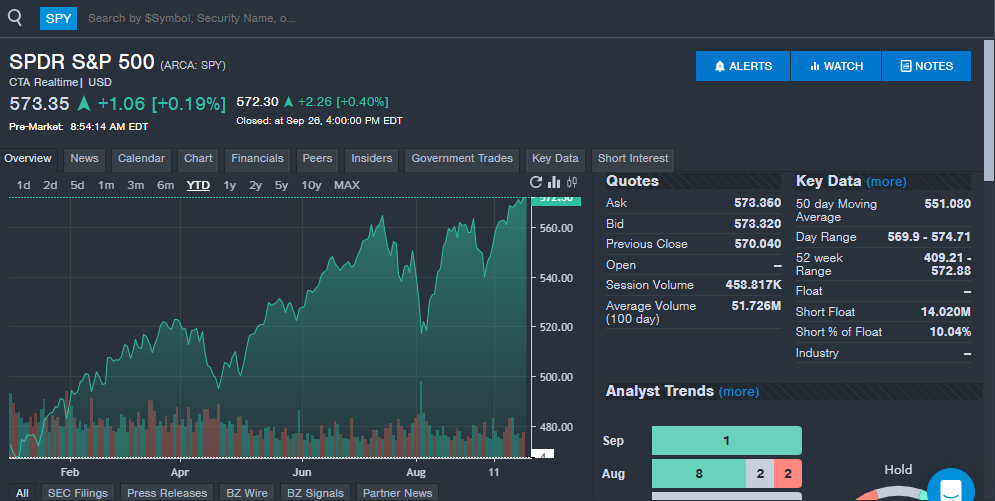
Task: Click the Aug red segment showing 2
Action: tap(787, 474)
